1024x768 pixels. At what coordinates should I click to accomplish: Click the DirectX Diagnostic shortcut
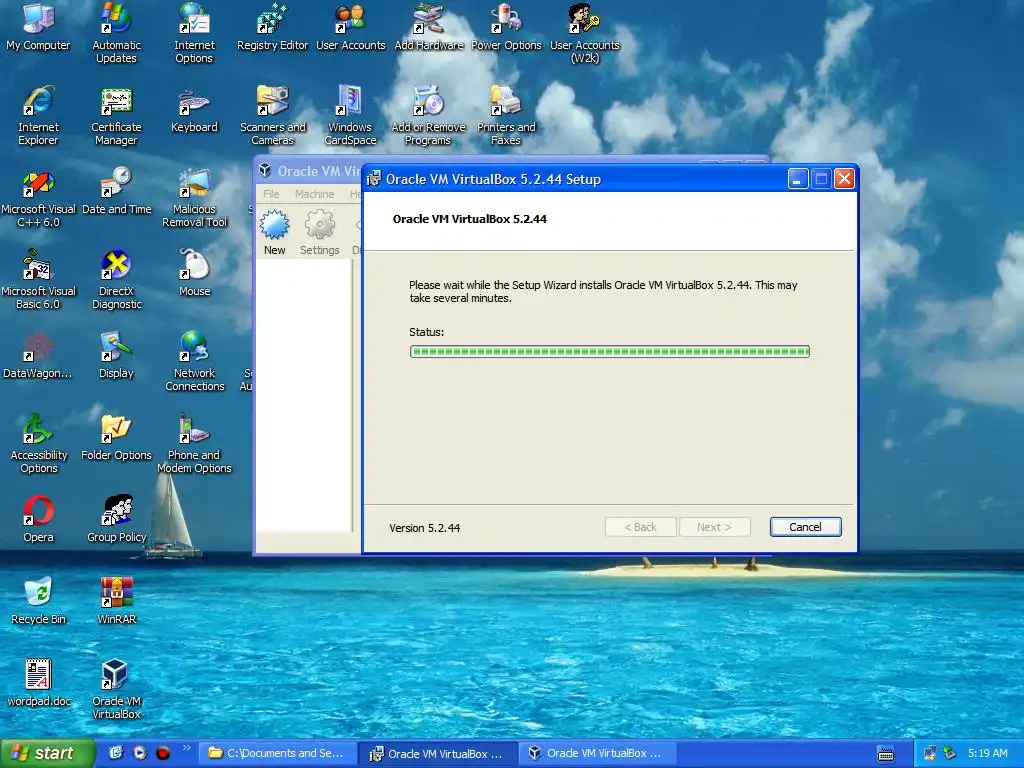point(116,279)
